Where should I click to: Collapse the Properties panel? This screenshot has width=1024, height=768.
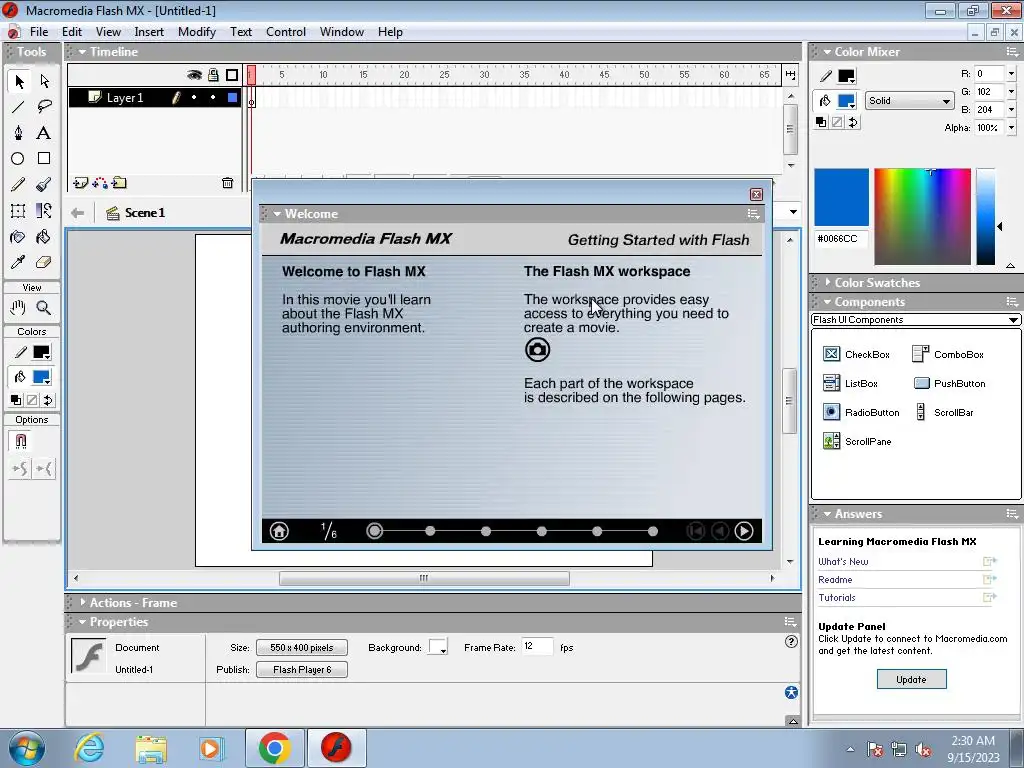[x=82, y=622]
